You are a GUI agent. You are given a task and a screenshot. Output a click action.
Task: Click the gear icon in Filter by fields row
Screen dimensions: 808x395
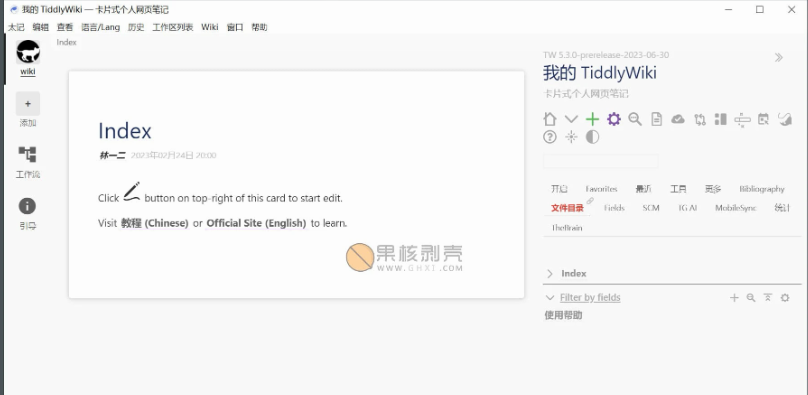click(785, 298)
